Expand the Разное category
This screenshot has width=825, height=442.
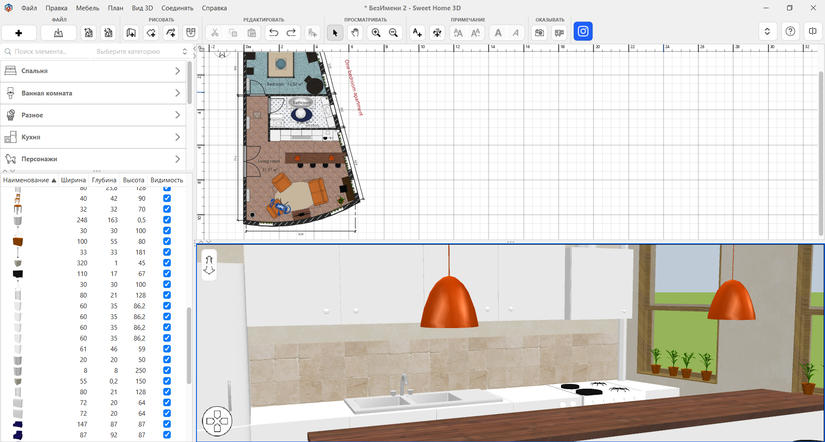tap(93, 115)
